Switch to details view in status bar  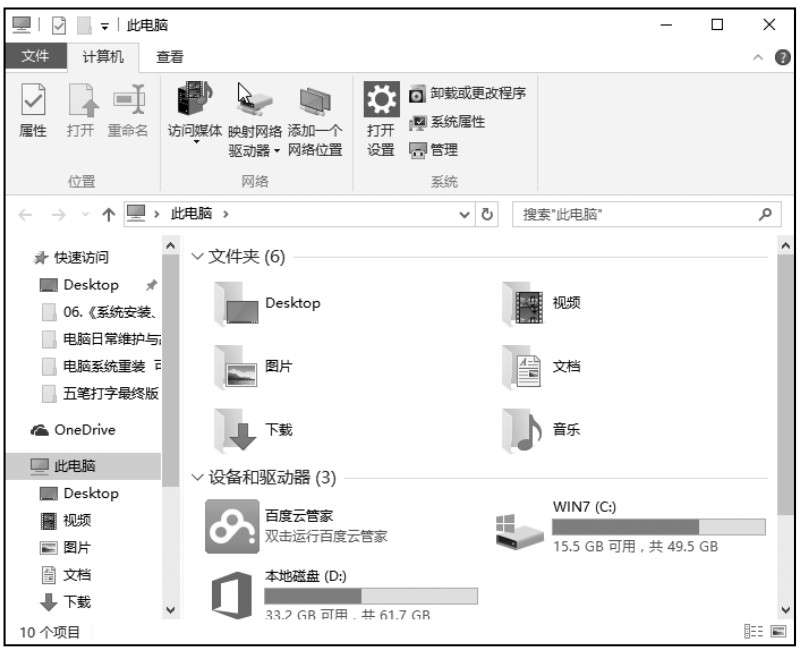point(753,631)
